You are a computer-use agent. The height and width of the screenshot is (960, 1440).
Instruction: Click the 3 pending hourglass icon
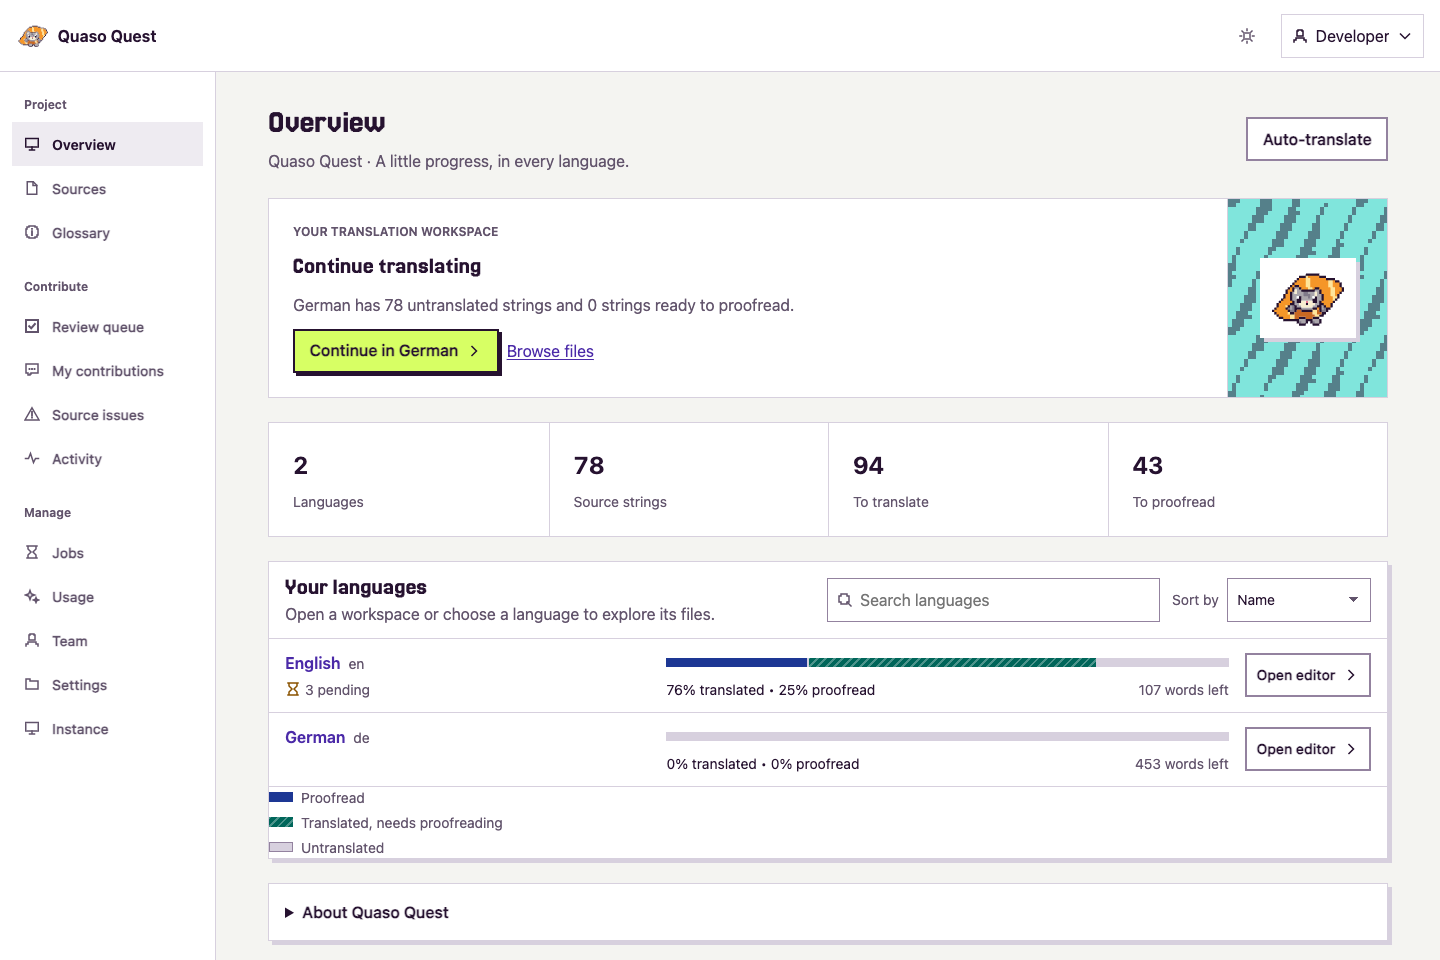click(x=293, y=689)
